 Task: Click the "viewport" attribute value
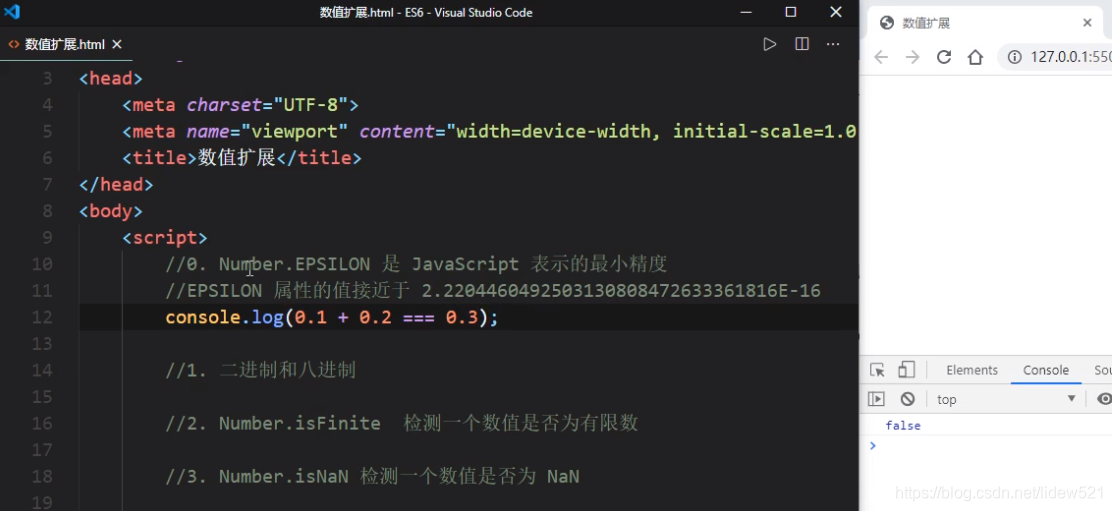click(x=294, y=131)
